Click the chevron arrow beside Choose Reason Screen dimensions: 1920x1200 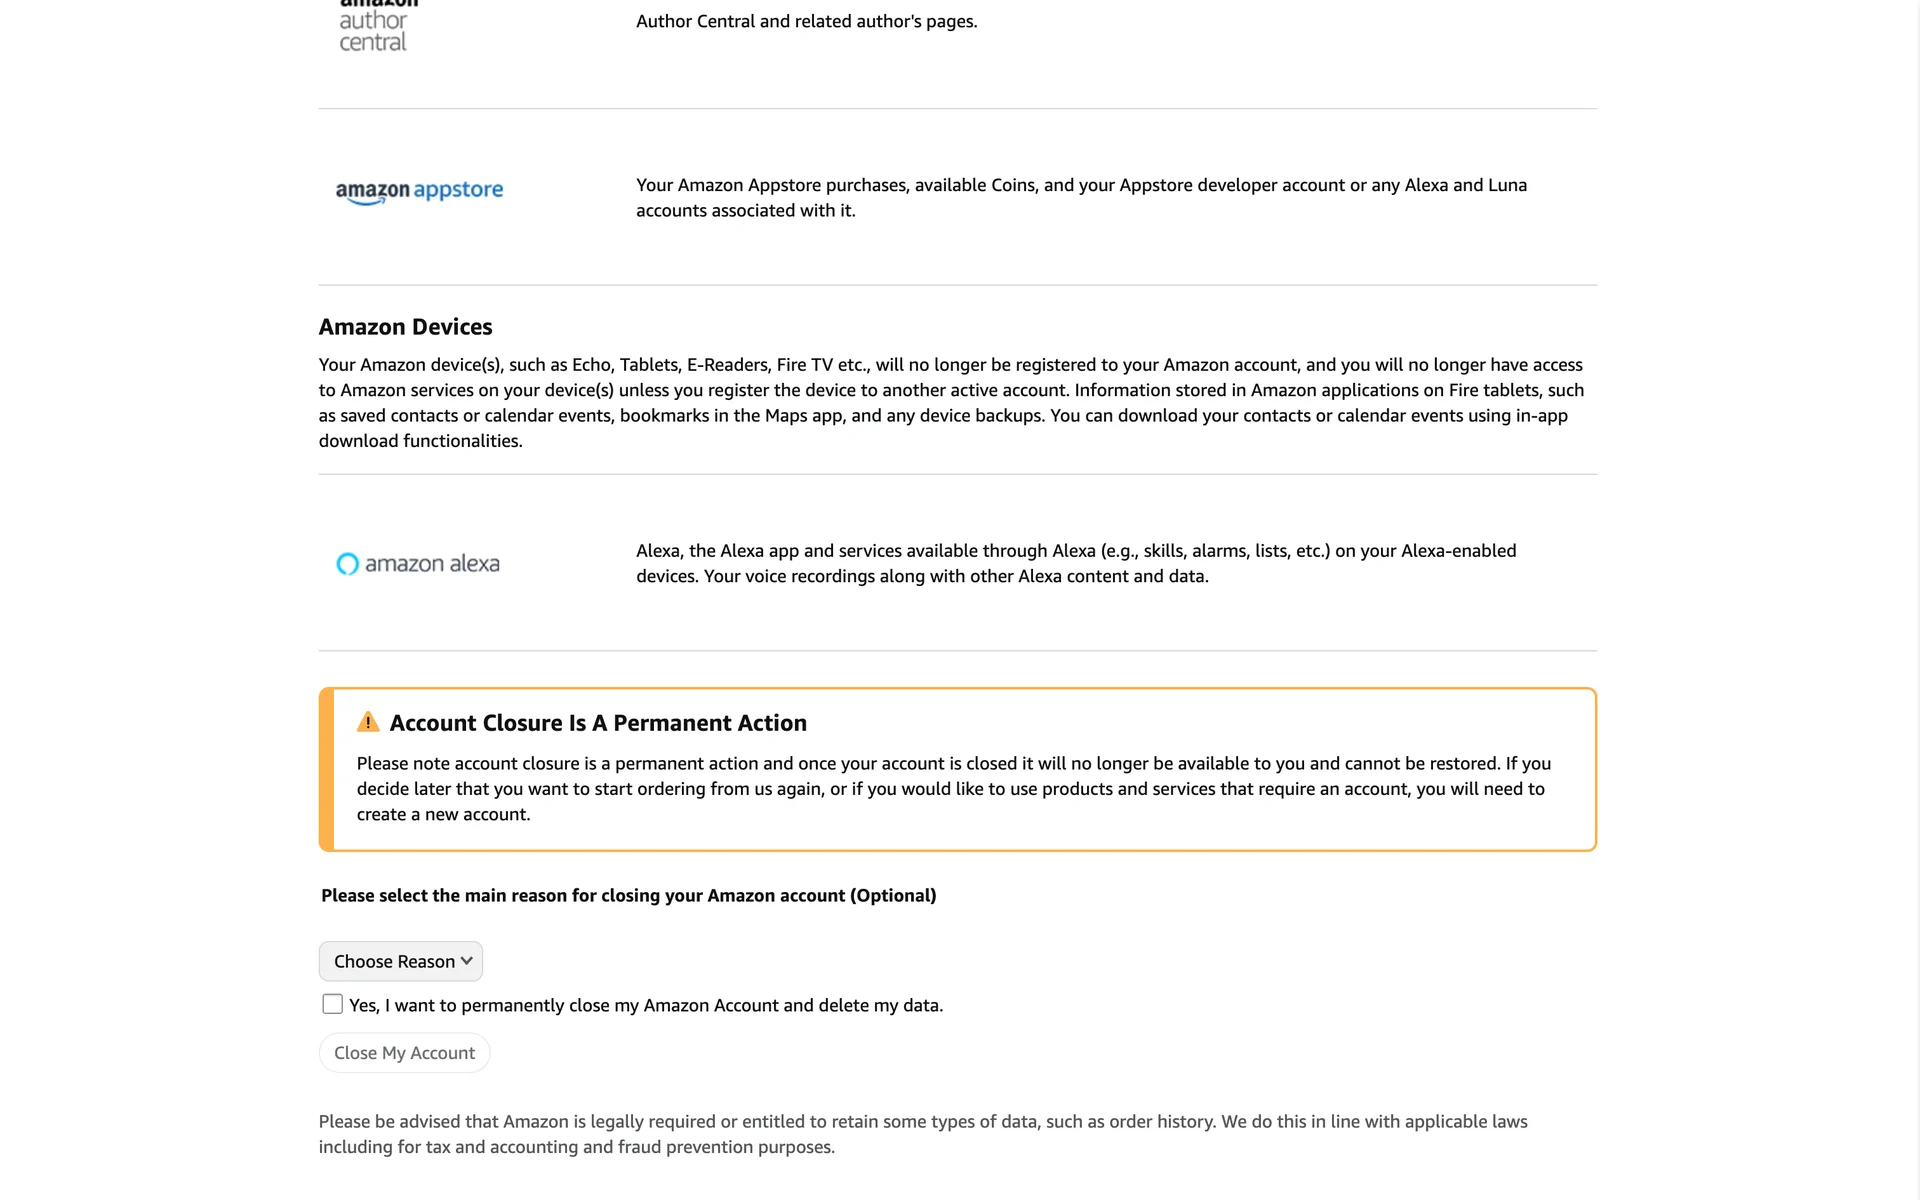(x=466, y=961)
